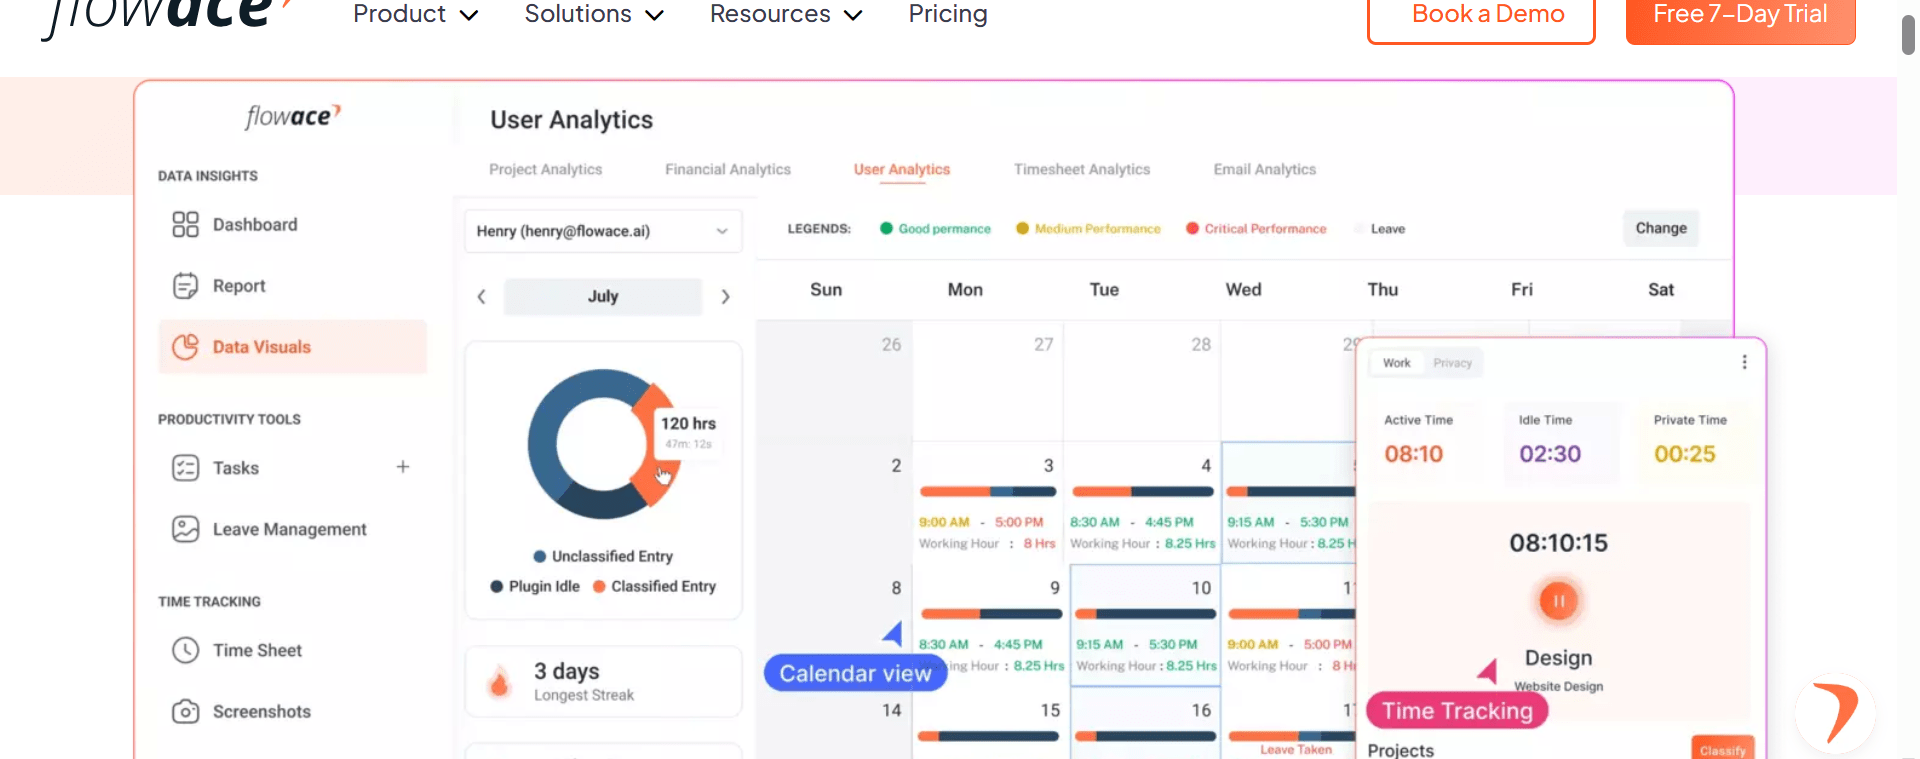This screenshot has height=759, width=1920.
Task: Click the Good performance green legend dot
Action: click(x=886, y=229)
